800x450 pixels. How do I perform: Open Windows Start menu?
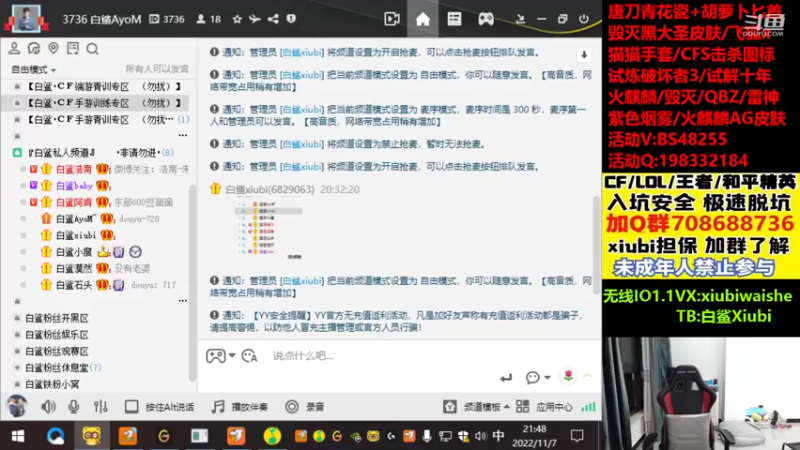point(18,436)
